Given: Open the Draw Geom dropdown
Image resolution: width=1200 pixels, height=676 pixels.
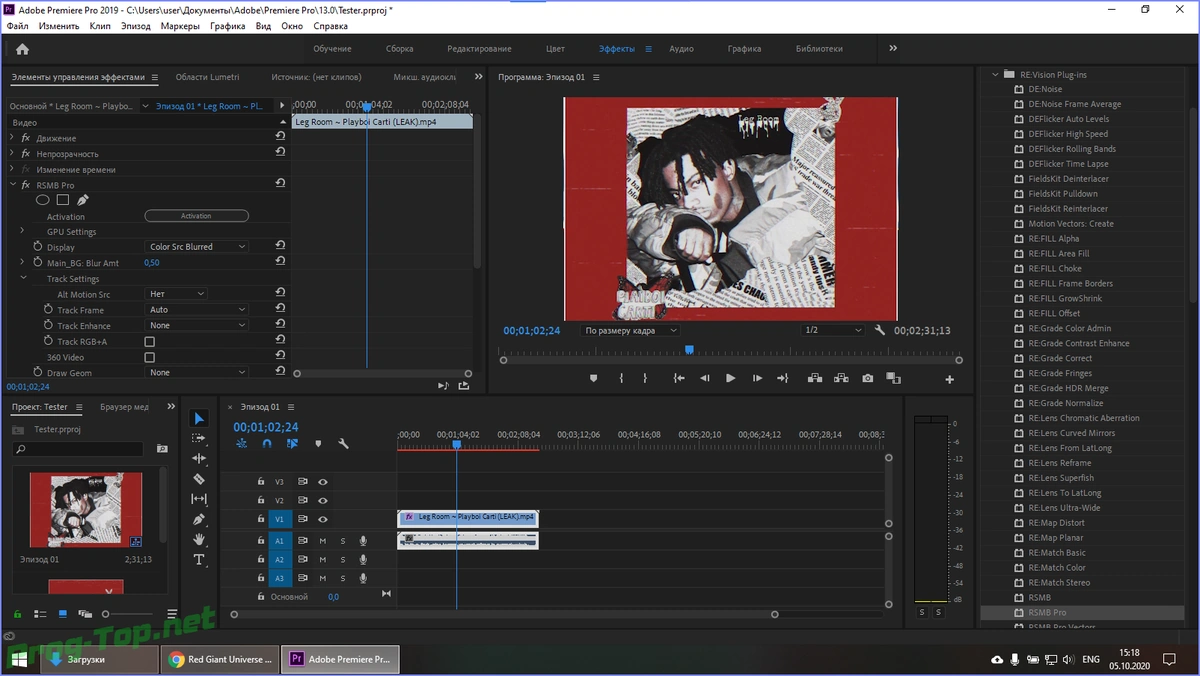Looking at the screenshot, I should tap(197, 372).
